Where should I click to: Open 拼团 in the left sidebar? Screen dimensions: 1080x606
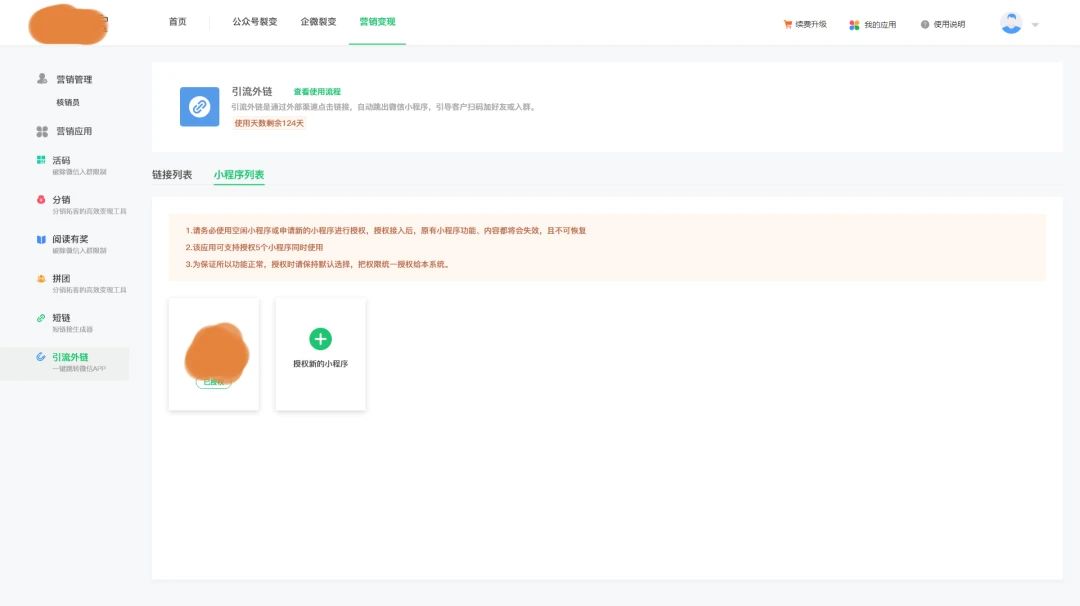pos(62,278)
